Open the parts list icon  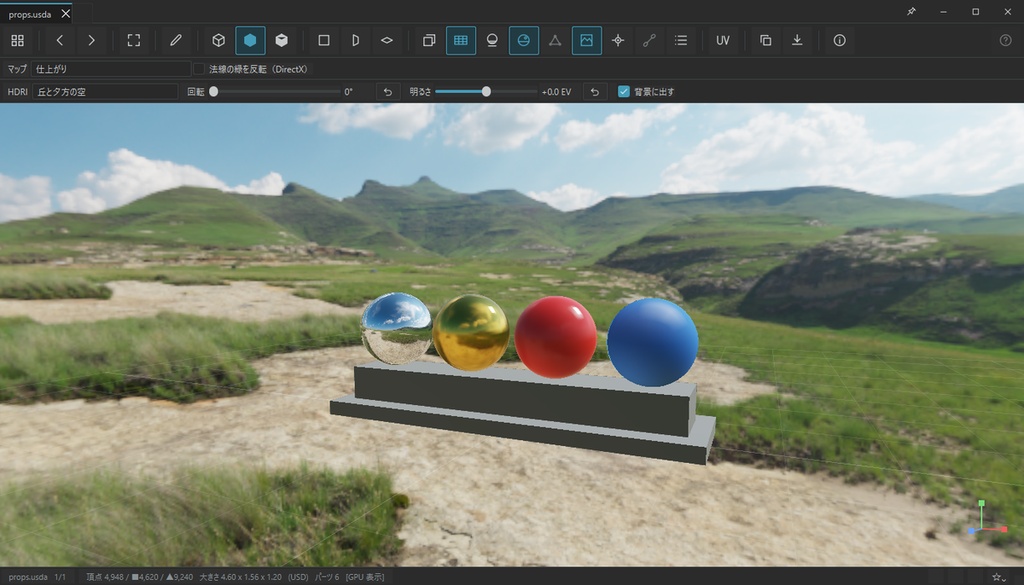pos(680,40)
